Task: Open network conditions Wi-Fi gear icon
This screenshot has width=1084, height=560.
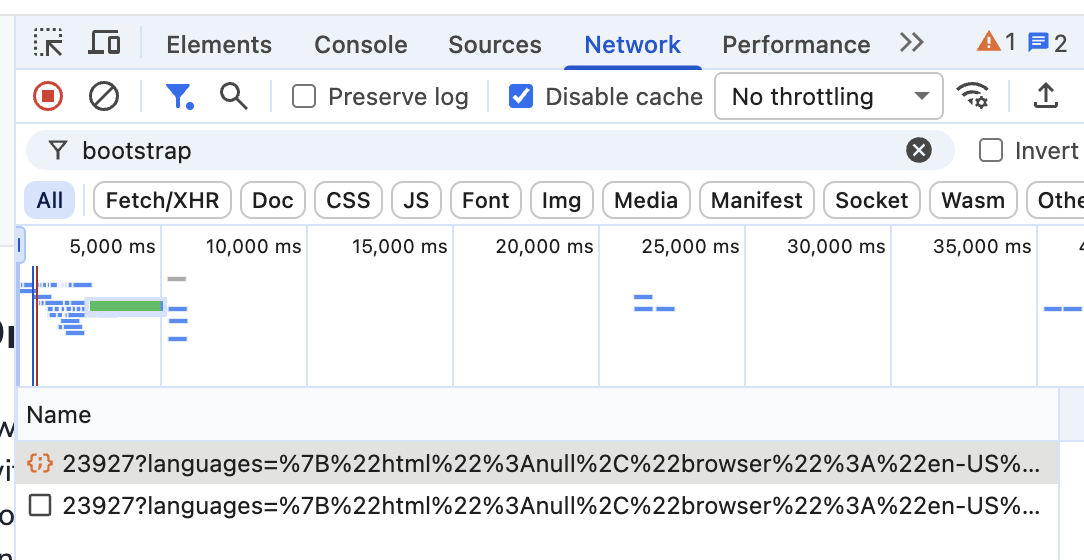Action: [972, 96]
